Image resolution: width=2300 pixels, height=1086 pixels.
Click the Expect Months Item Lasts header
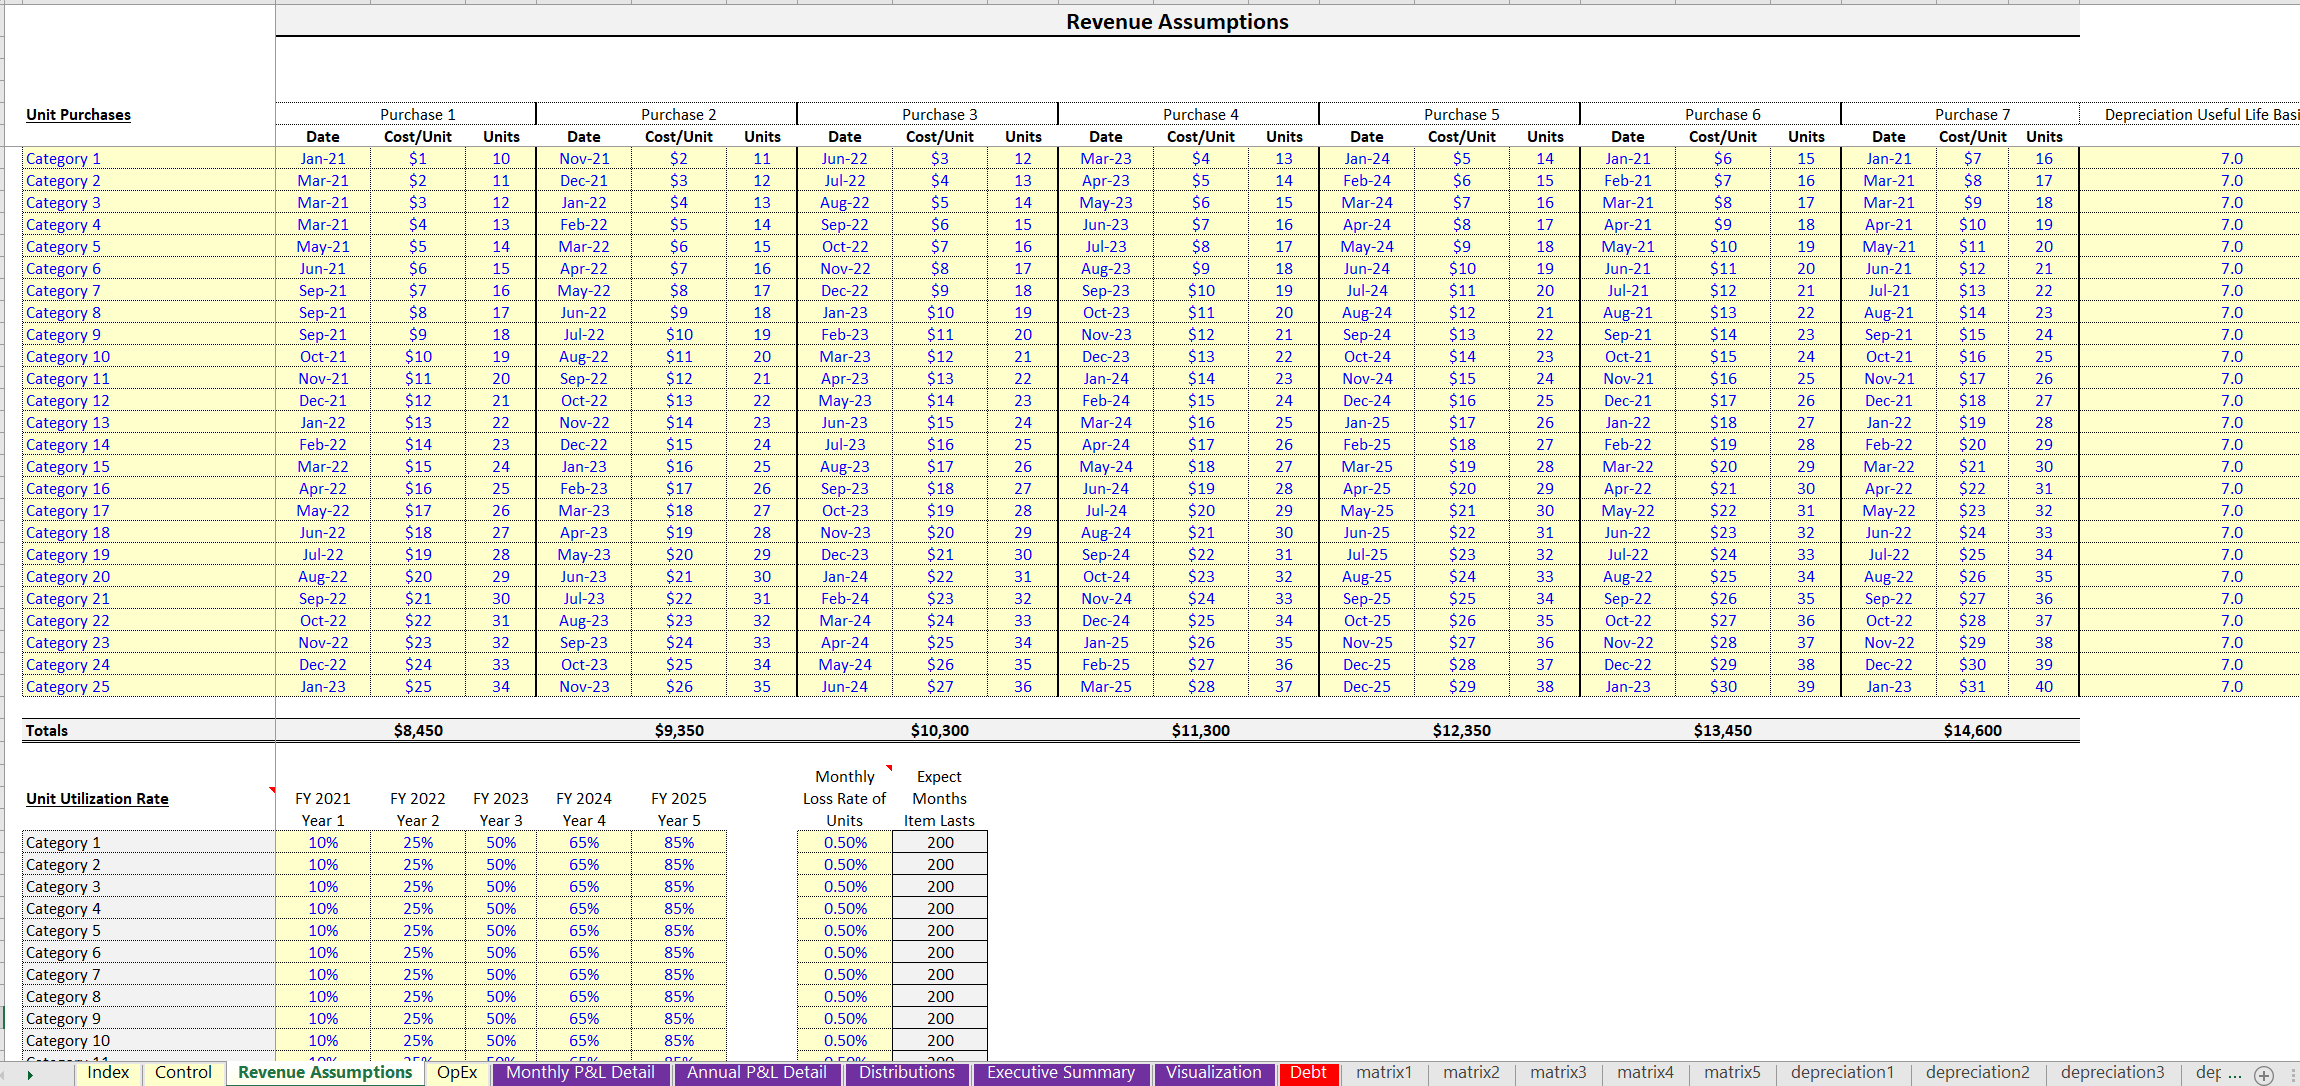[940, 799]
